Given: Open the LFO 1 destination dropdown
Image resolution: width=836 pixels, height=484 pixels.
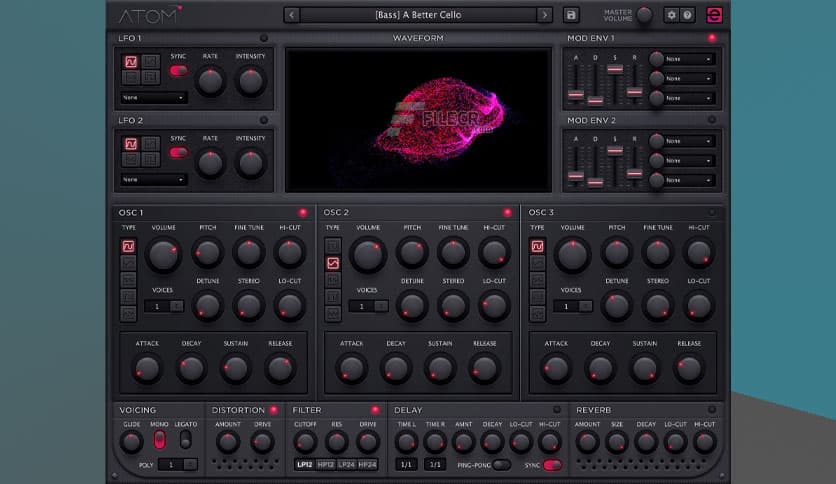Looking at the screenshot, I should (x=153, y=98).
